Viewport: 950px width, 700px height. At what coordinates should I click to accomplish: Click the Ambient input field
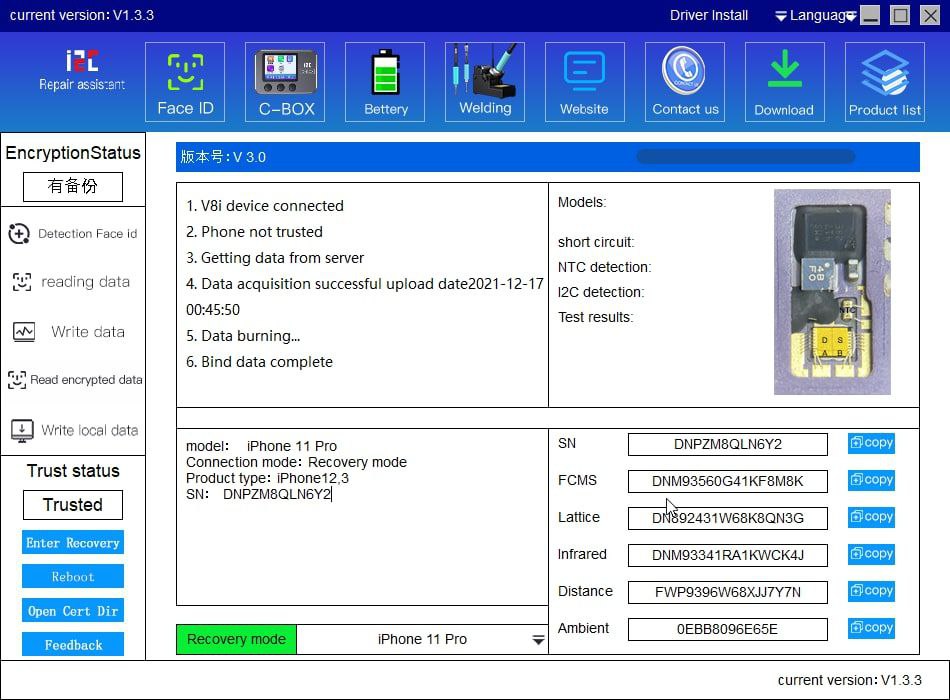[x=728, y=629]
